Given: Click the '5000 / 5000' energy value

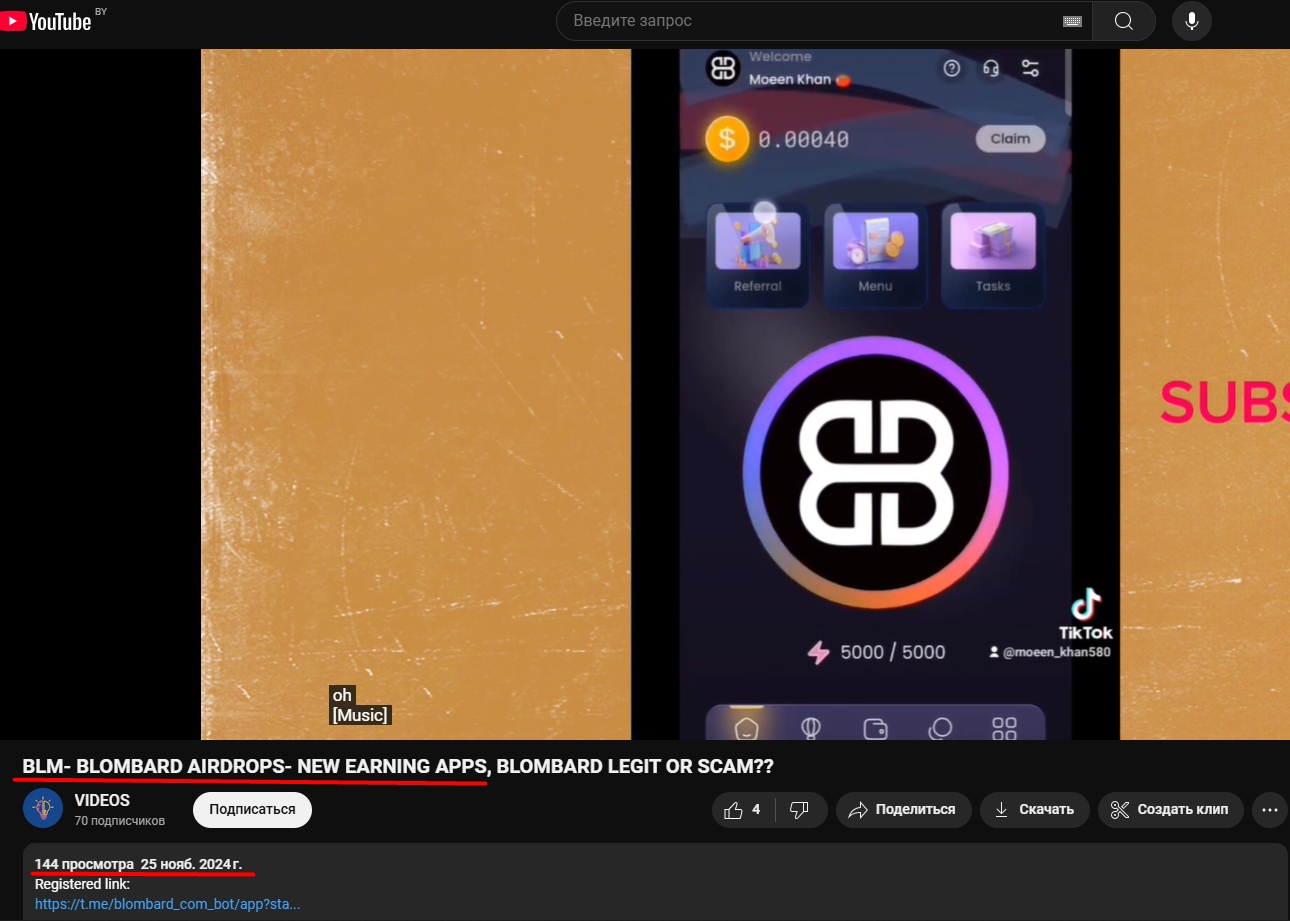Looking at the screenshot, I should tap(893, 652).
